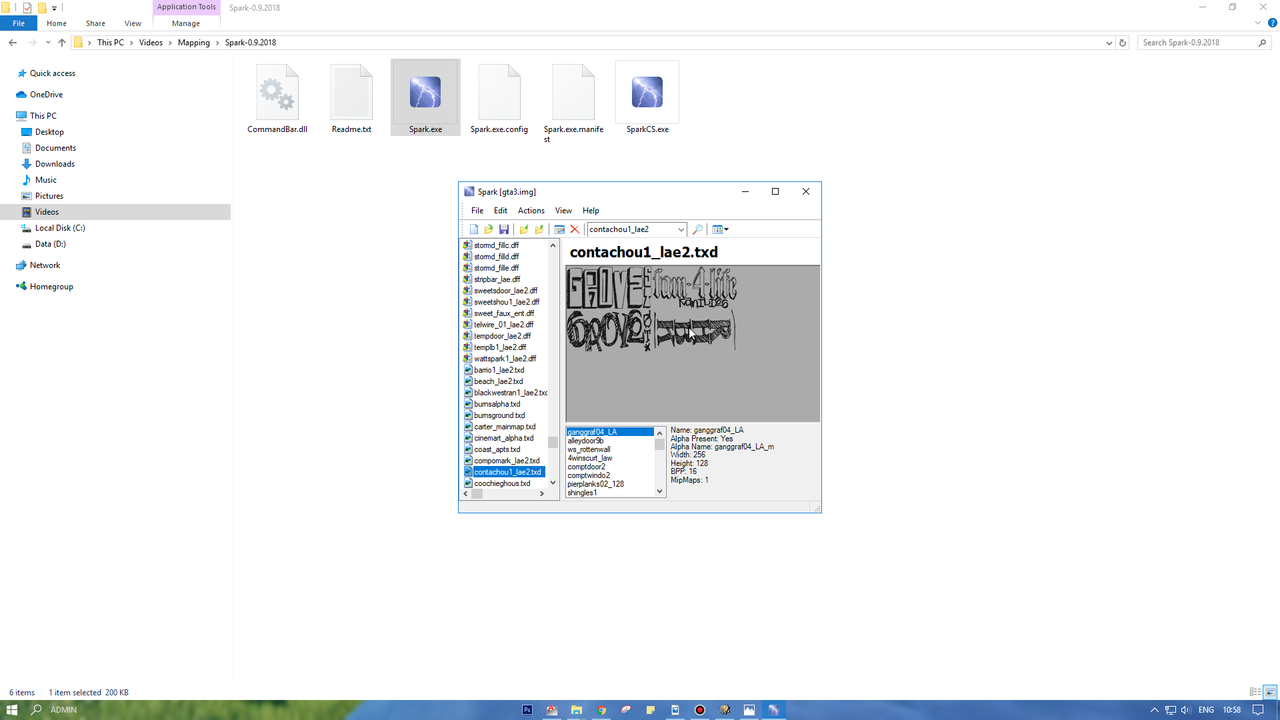Screen dimensions: 1280x720
Task: Select texture alleydoor9b in the texture list
Action: click(585, 441)
